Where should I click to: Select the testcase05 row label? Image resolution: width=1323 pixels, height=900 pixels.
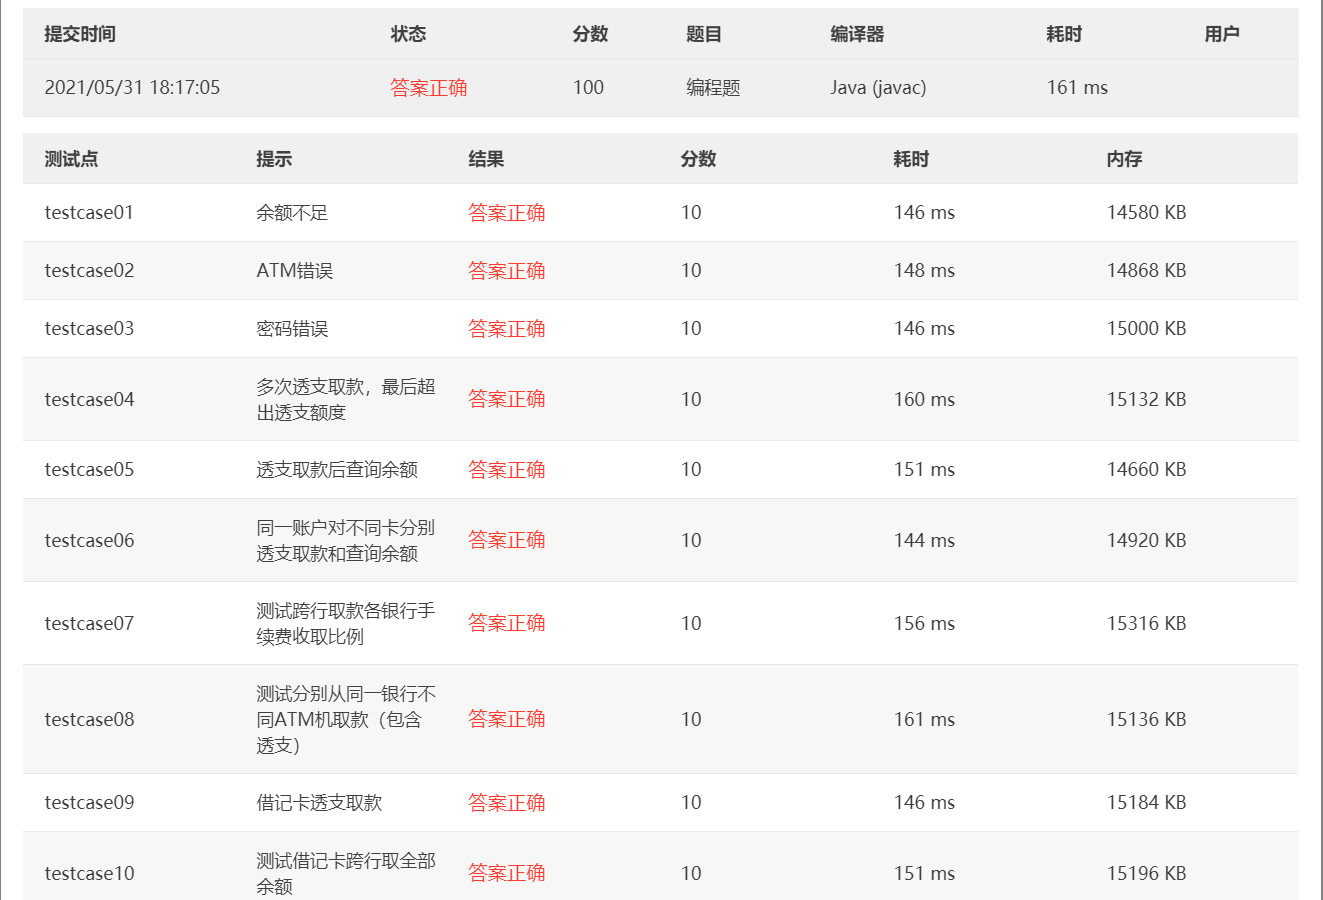pos(89,470)
